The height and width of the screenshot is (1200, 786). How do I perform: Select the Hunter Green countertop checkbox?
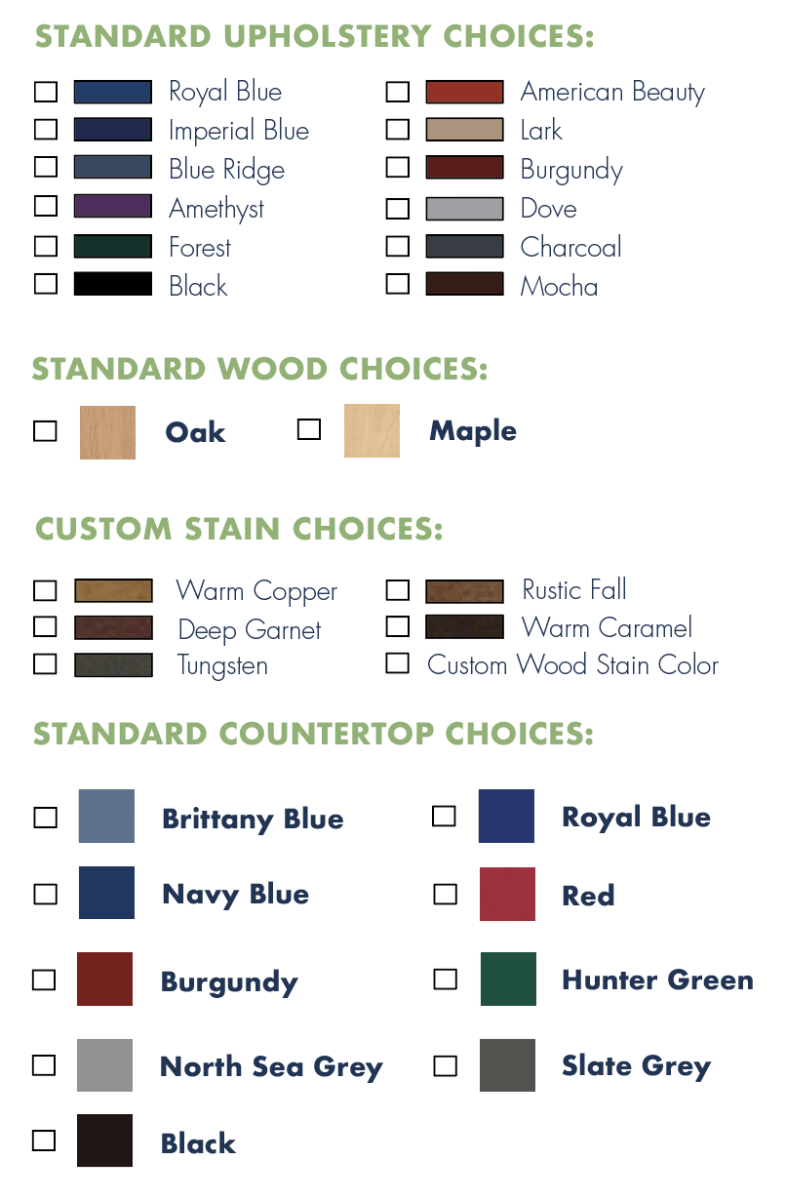[445, 978]
